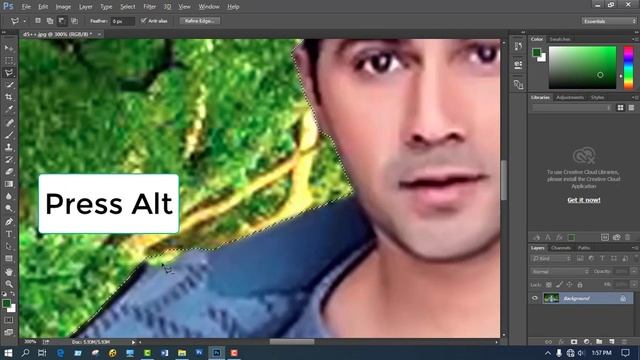This screenshot has height=360, width=640.
Task: Open the Essentials workspace dropdown
Action: pyautogui.click(x=609, y=21)
